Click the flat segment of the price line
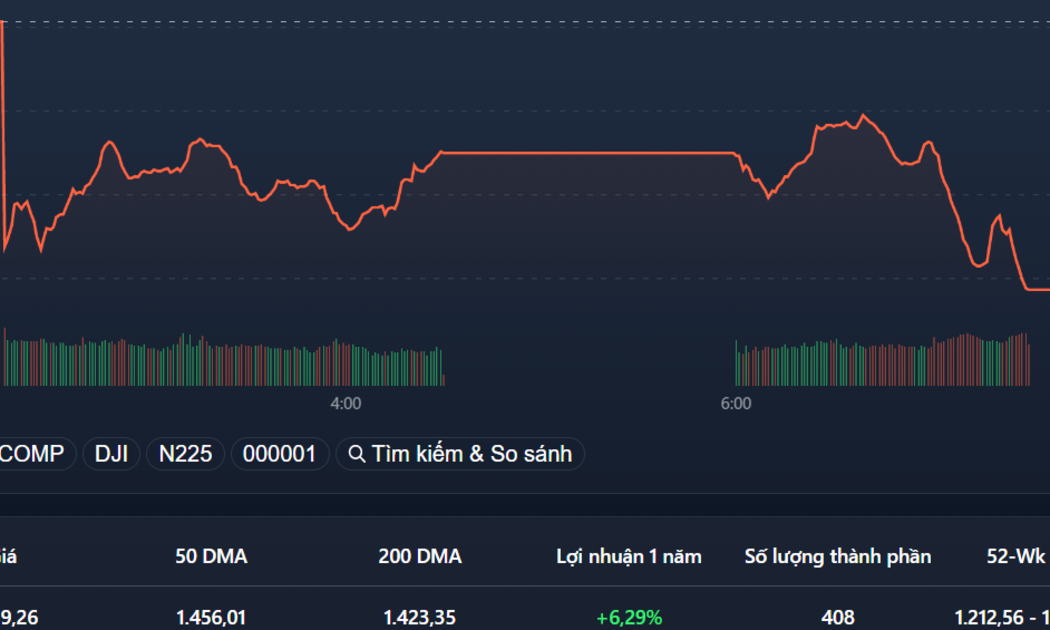The height and width of the screenshot is (630, 1050). (588, 153)
